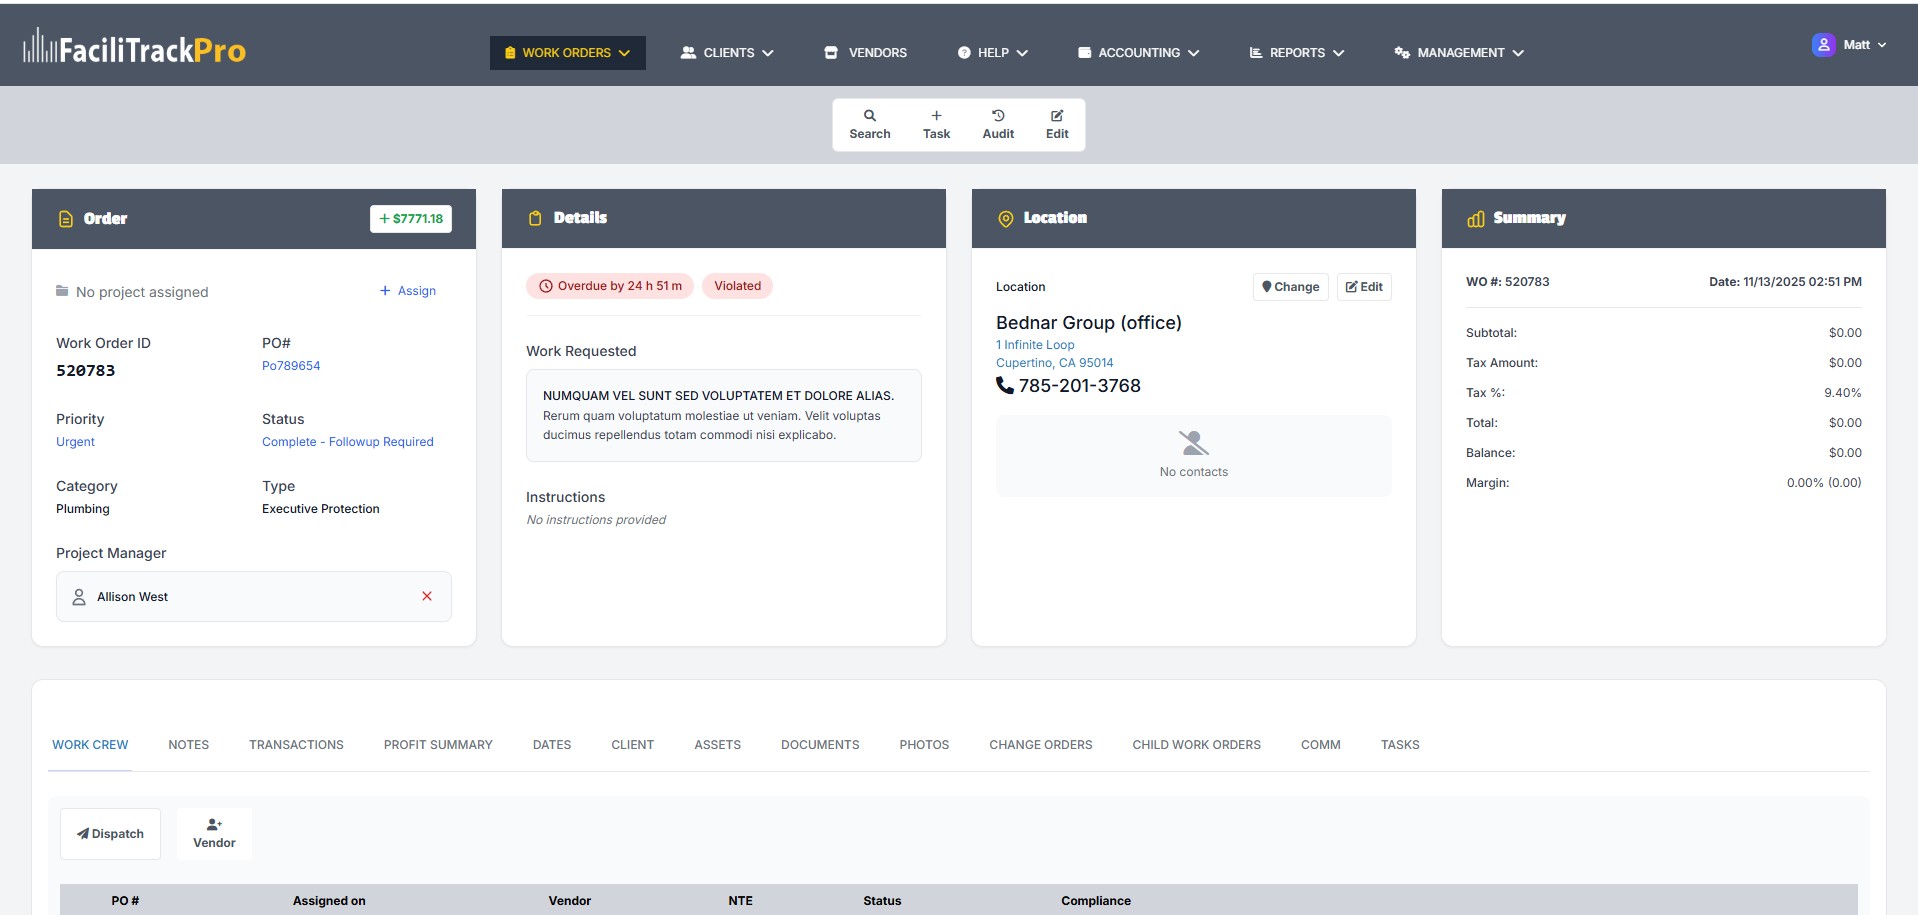Click the Violated status badge
The width and height of the screenshot is (1918, 915).
pyautogui.click(x=737, y=286)
